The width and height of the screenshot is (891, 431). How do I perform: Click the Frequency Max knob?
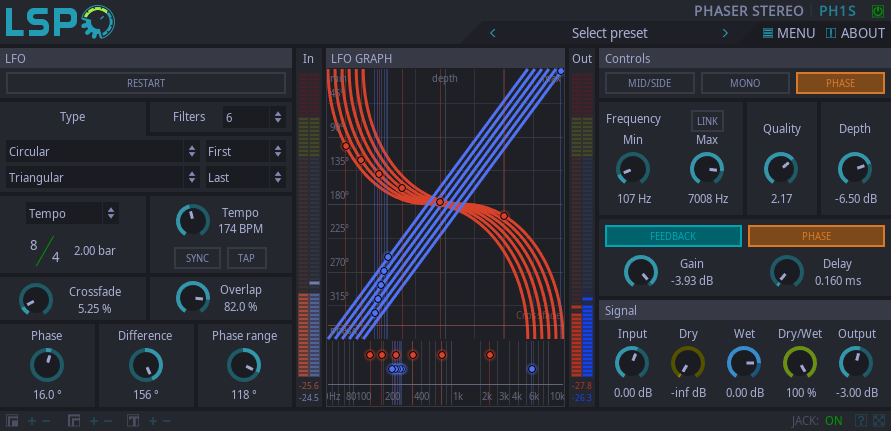click(x=707, y=169)
